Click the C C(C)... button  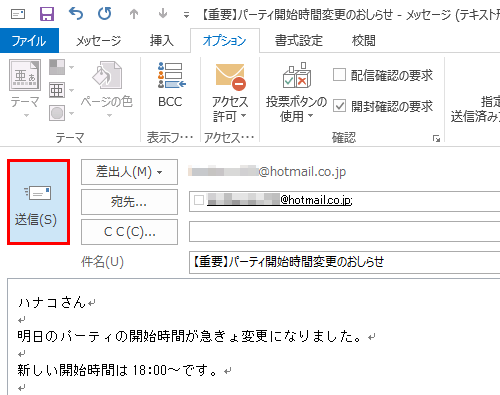tap(129, 232)
